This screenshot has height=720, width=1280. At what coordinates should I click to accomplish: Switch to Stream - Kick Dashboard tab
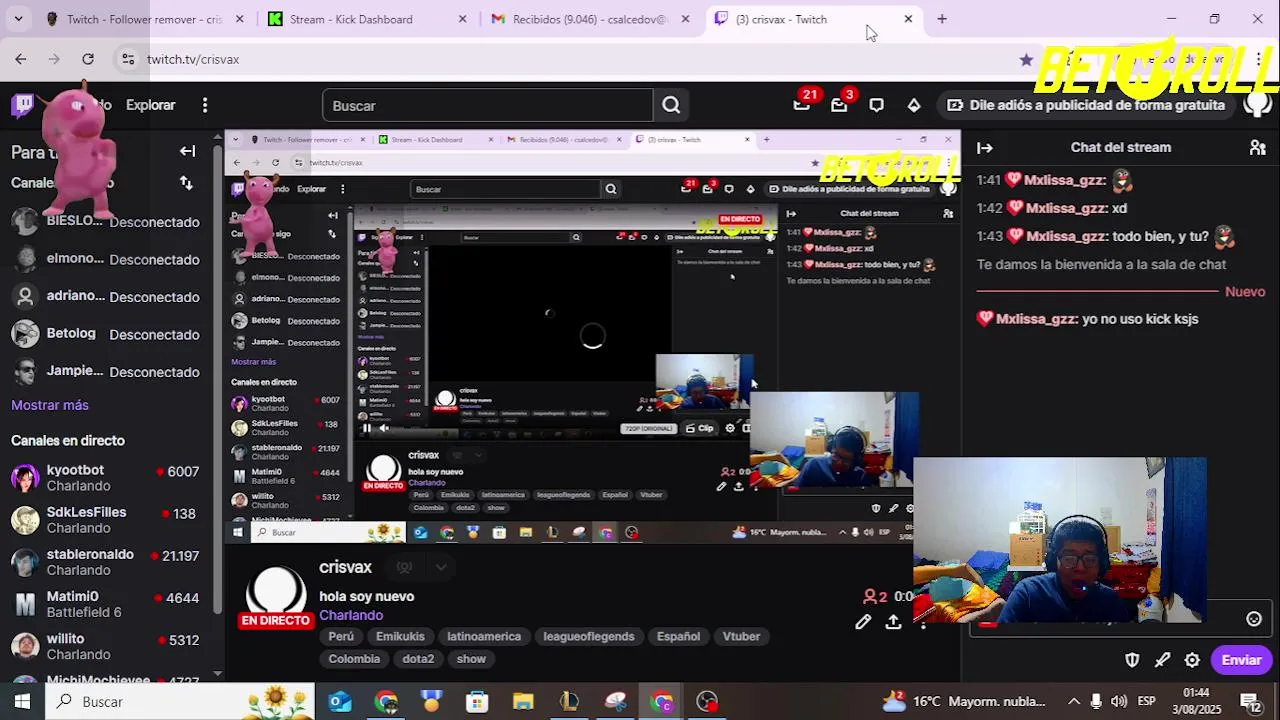365,19
